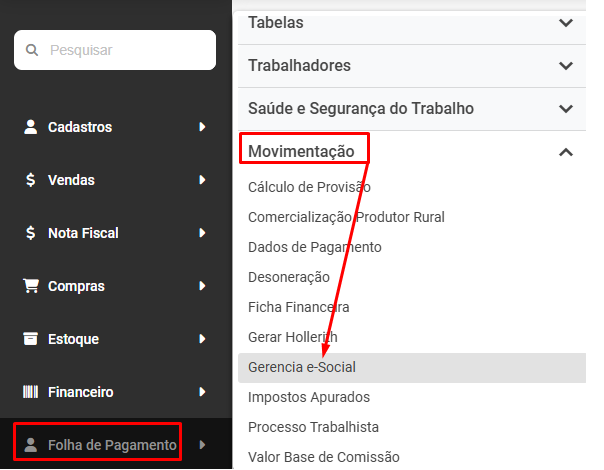Select Cálculo de Provisão option

(x=309, y=187)
